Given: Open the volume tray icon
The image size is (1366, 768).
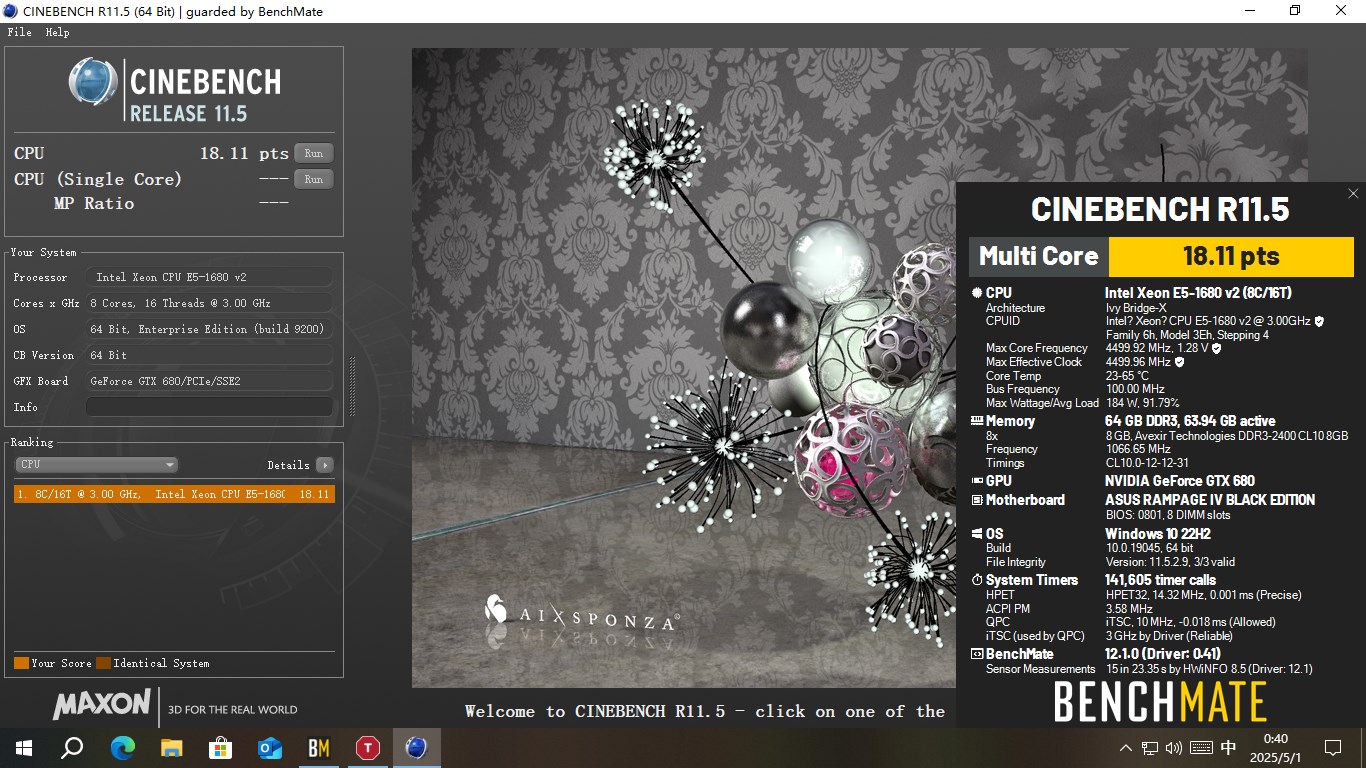Looking at the screenshot, I should coord(1174,747).
